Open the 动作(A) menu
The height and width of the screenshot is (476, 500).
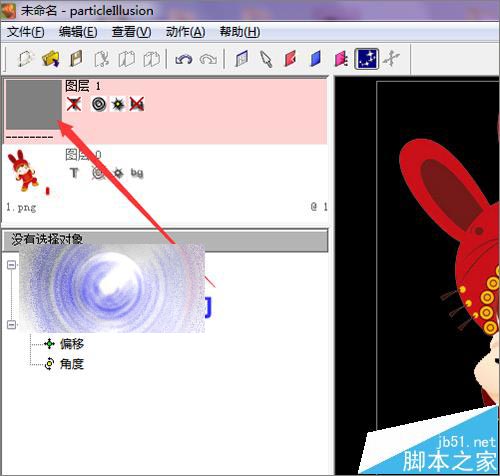click(x=185, y=32)
